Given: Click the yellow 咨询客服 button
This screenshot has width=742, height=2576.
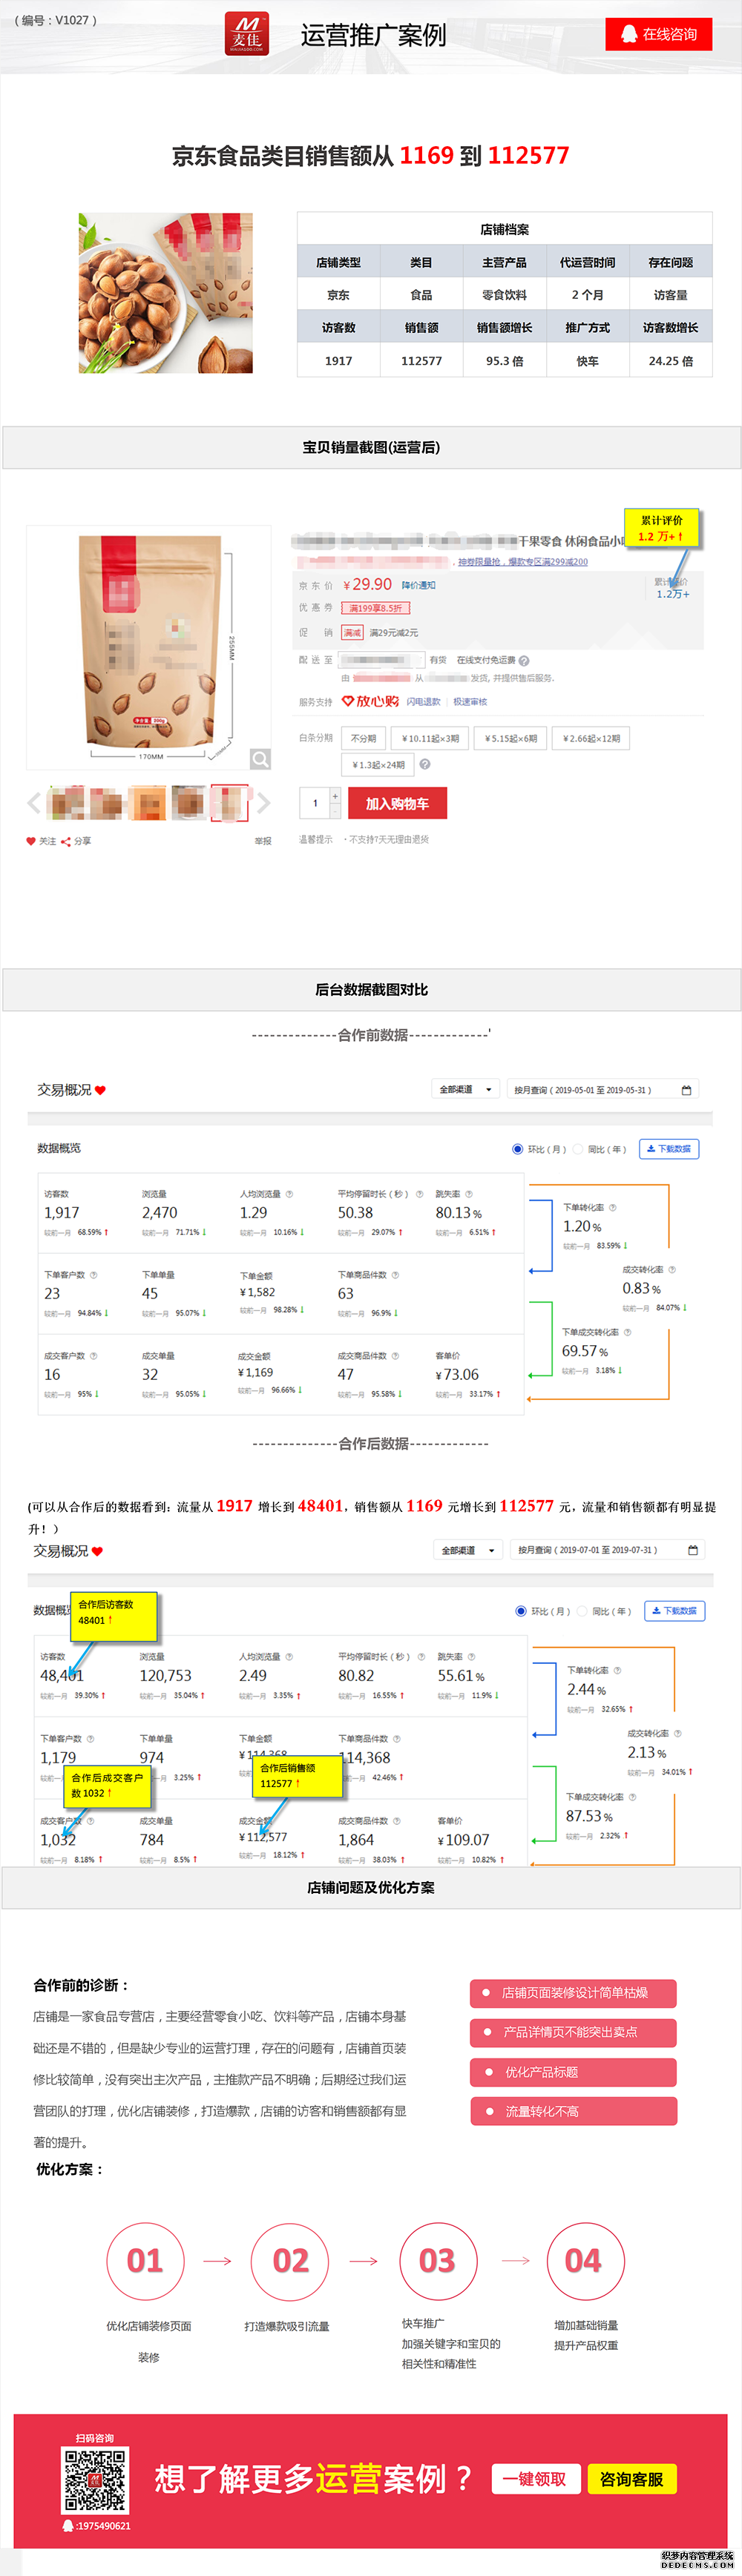Looking at the screenshot, I should click(x=632, y=2479).
